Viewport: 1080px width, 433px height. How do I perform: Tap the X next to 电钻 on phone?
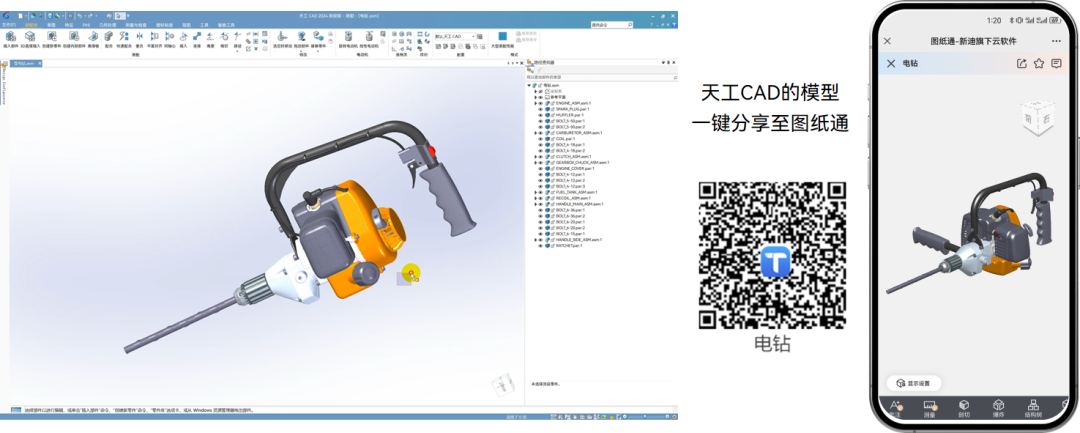(x=891, y=63)
